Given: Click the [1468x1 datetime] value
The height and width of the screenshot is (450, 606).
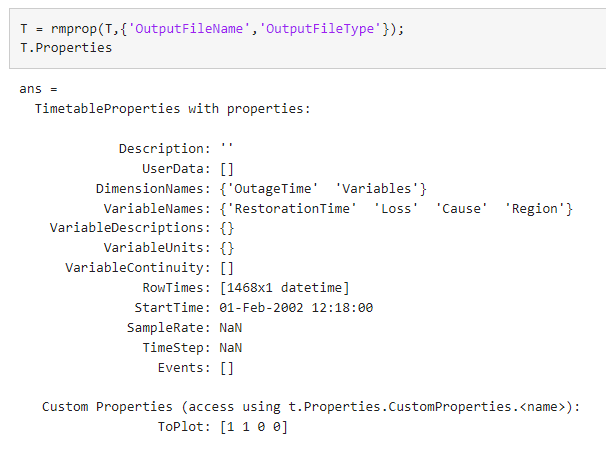Looking at the screenshot, I should pos(284,288).
